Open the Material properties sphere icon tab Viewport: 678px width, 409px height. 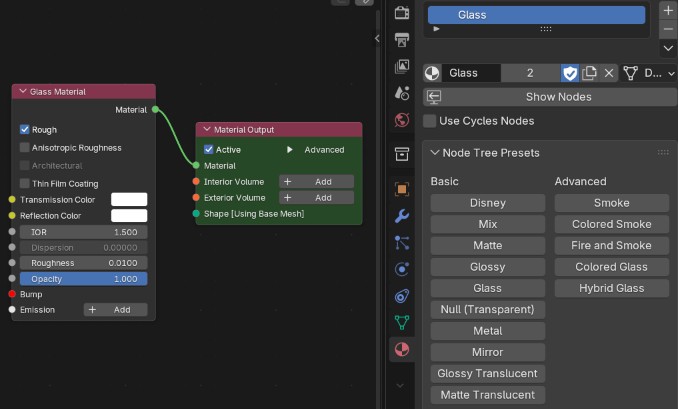(x=402, y=349)
